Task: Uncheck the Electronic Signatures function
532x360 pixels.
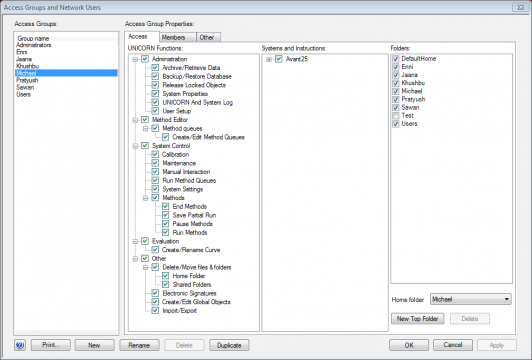Action: 155,293
